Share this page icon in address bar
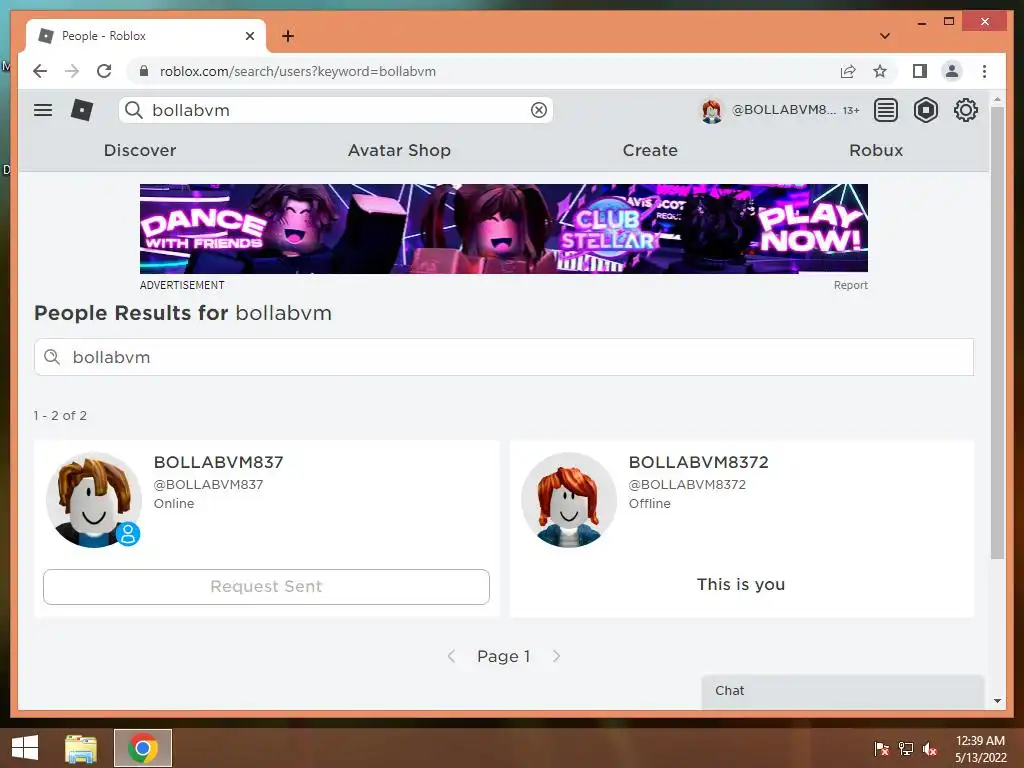This screenshot has width=1024, height=768. 848,71
